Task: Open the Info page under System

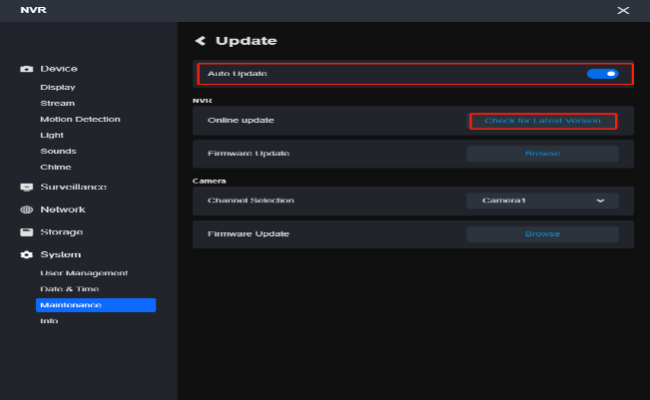Action: pos(49,321)
